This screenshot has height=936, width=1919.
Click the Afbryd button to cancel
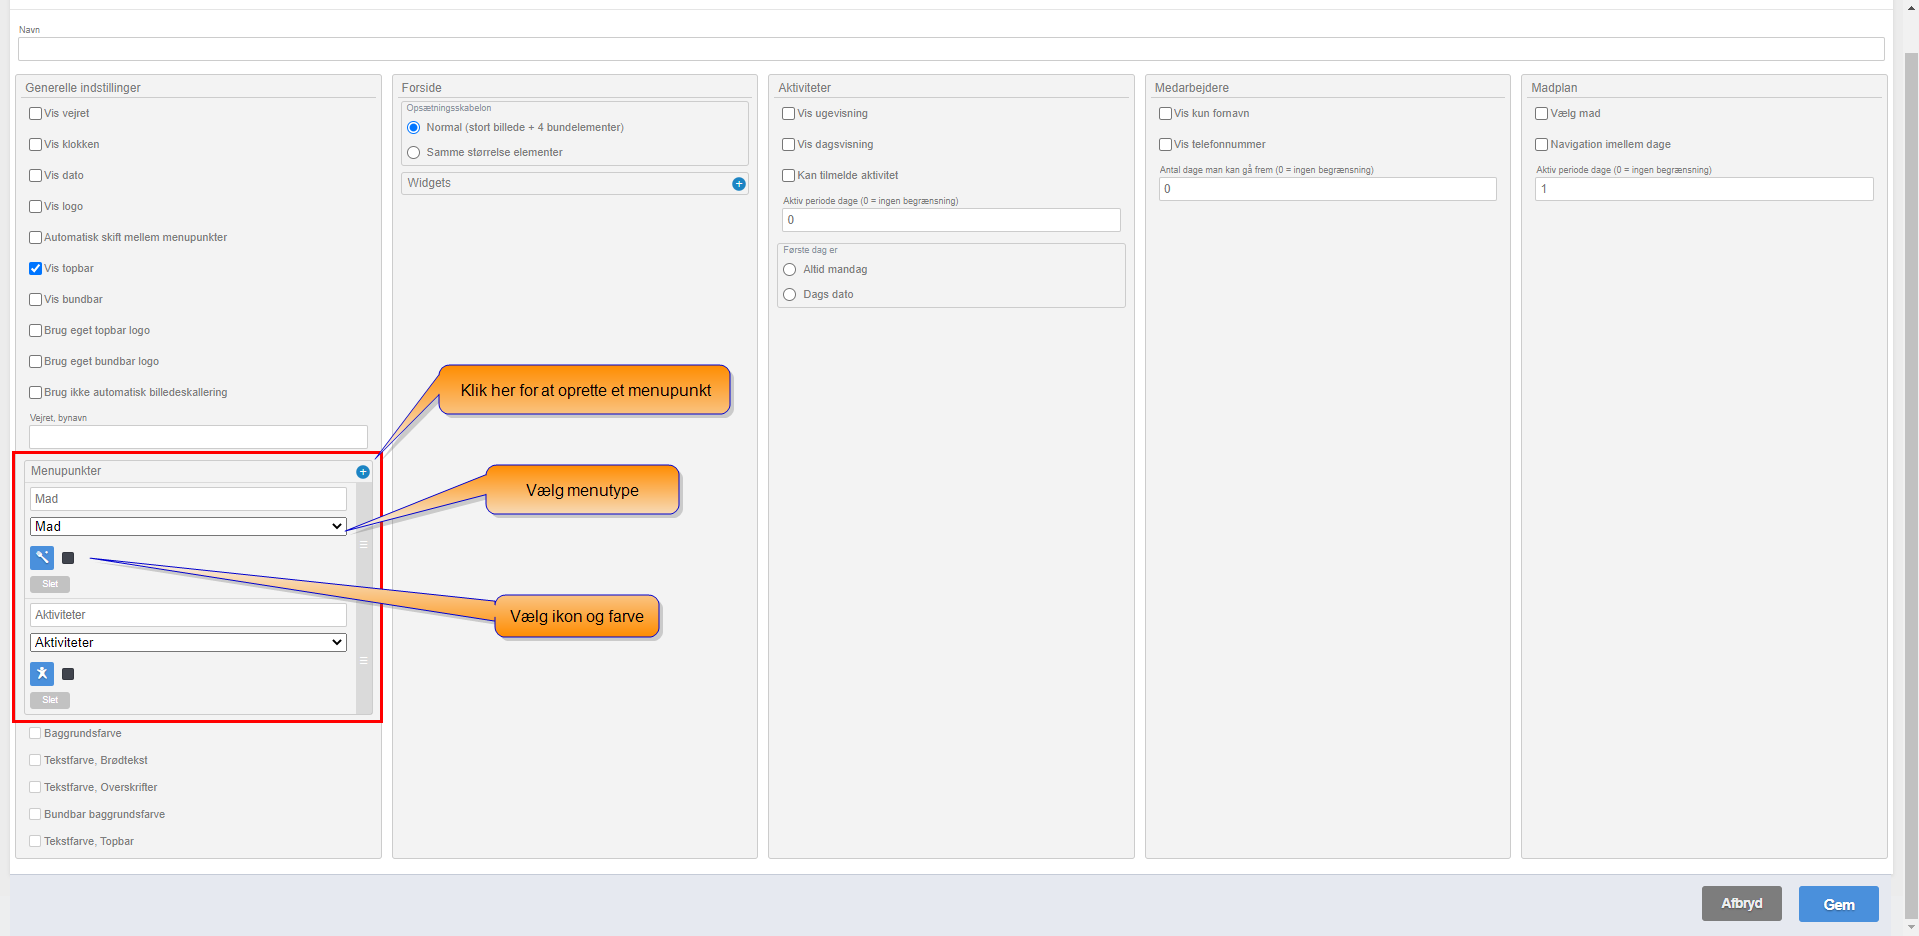tap(1741, 904)
